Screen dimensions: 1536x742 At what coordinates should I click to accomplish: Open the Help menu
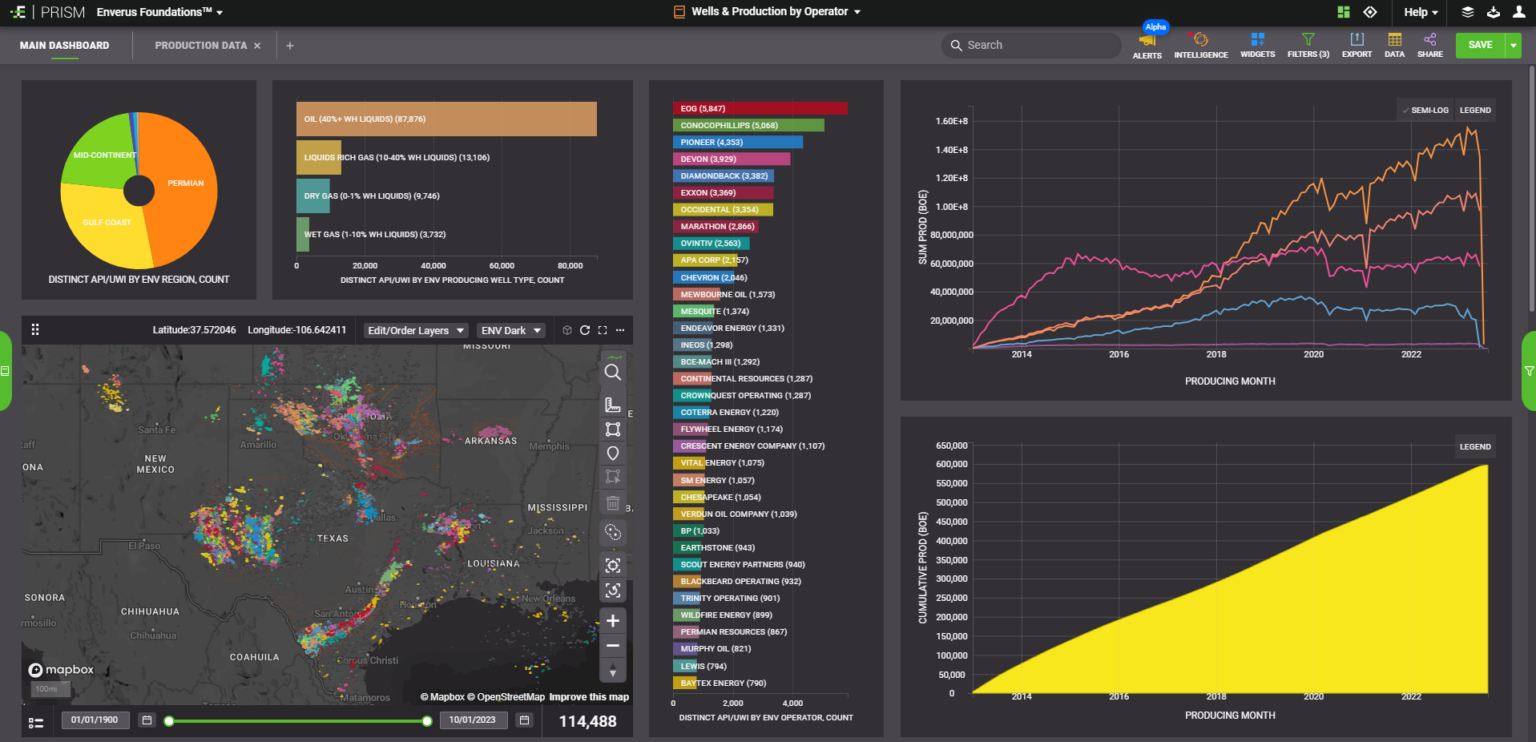coord(1418,12)
